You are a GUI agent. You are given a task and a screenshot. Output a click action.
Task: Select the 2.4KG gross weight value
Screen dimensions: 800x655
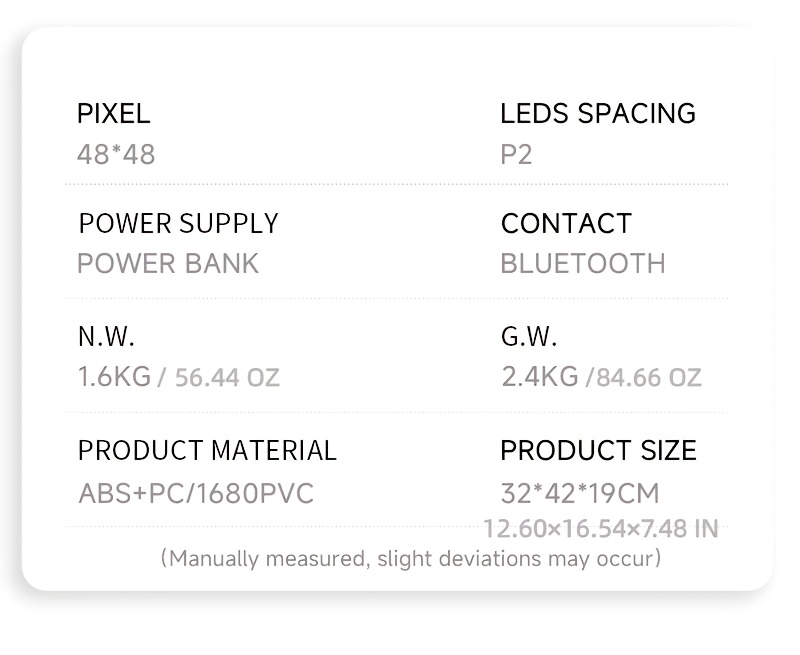pyautogui.click(x=539, y=376)
